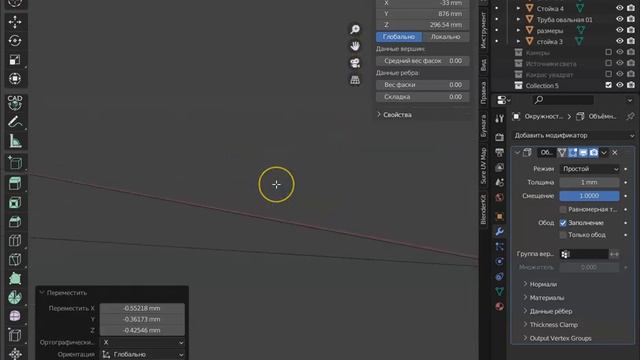This screenshot has width=640, height=360.
Task: Open World properties tab icon
Action: tap(499, 198)
